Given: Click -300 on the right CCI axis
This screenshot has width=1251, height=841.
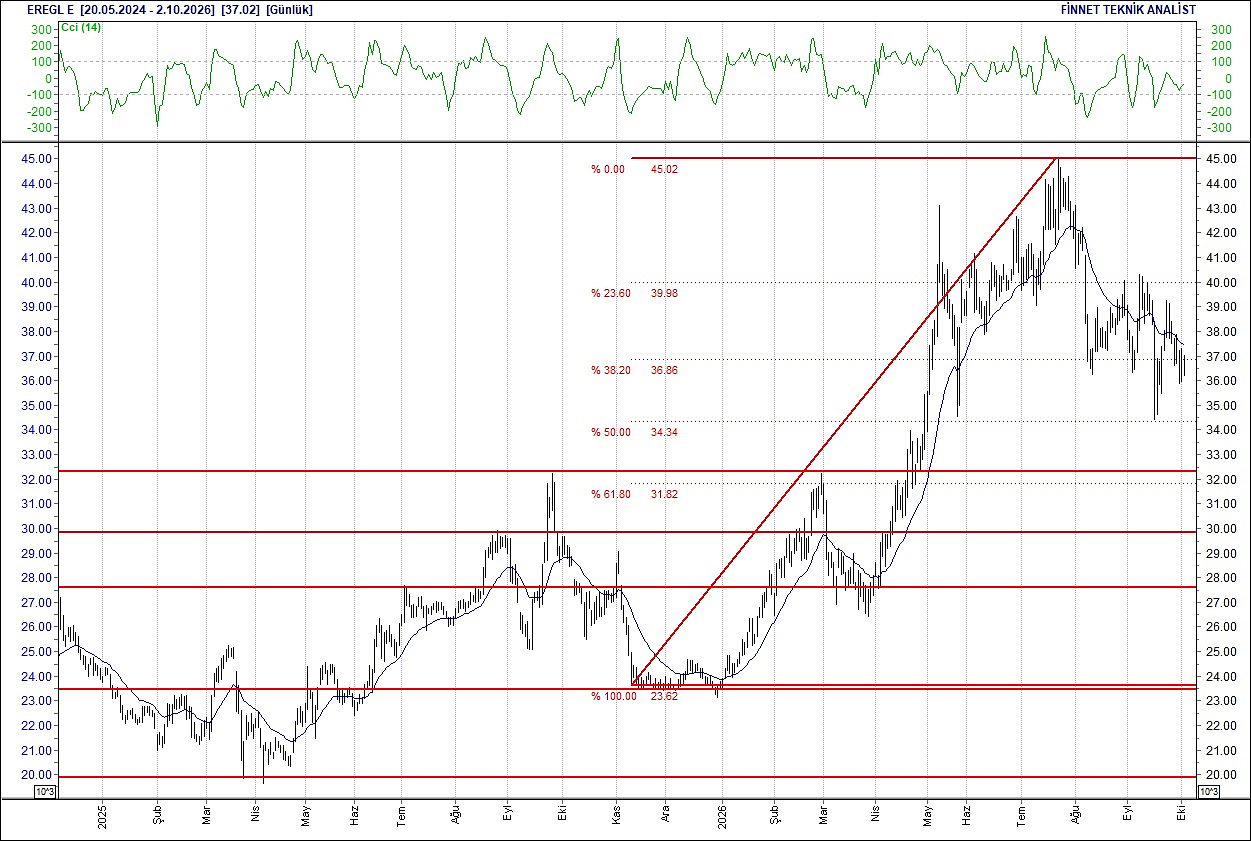Looking at the screenshot, I should click(1221, 128).
